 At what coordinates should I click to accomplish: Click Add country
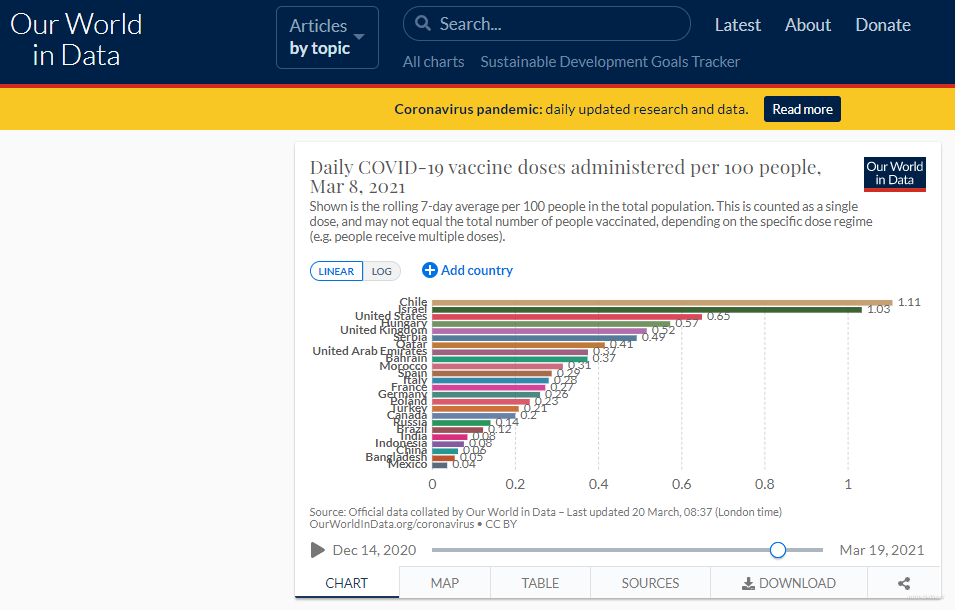click(x=467, y=270)
